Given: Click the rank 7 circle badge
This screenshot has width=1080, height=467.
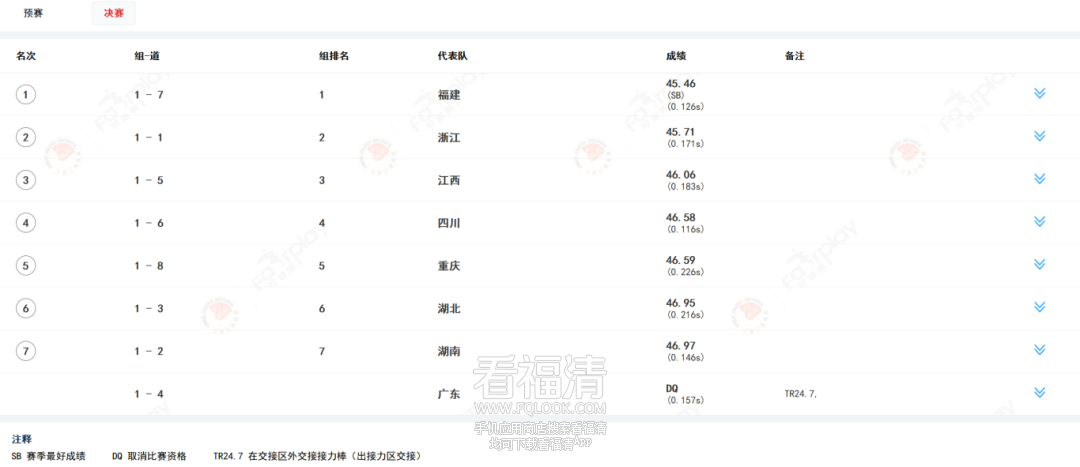Looking at the screenshot, I should tap(26, 351).
